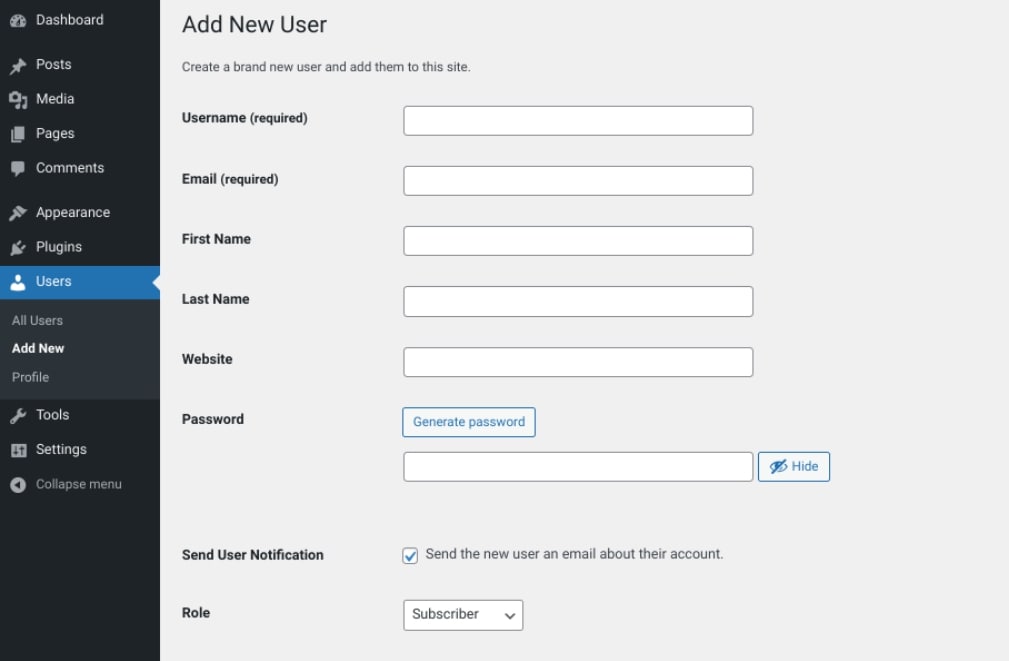The image size is (1009, 661).
Task: Select the Add New submenu link
Action: (38, 349)
